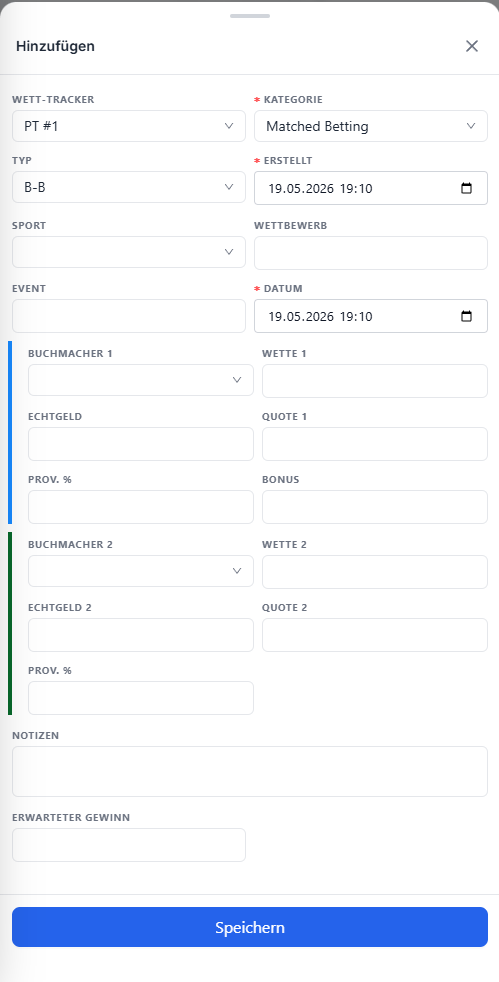Close the Hinzufügen dialog
This screenshot has height=982, width=499.
pos(471,46)
